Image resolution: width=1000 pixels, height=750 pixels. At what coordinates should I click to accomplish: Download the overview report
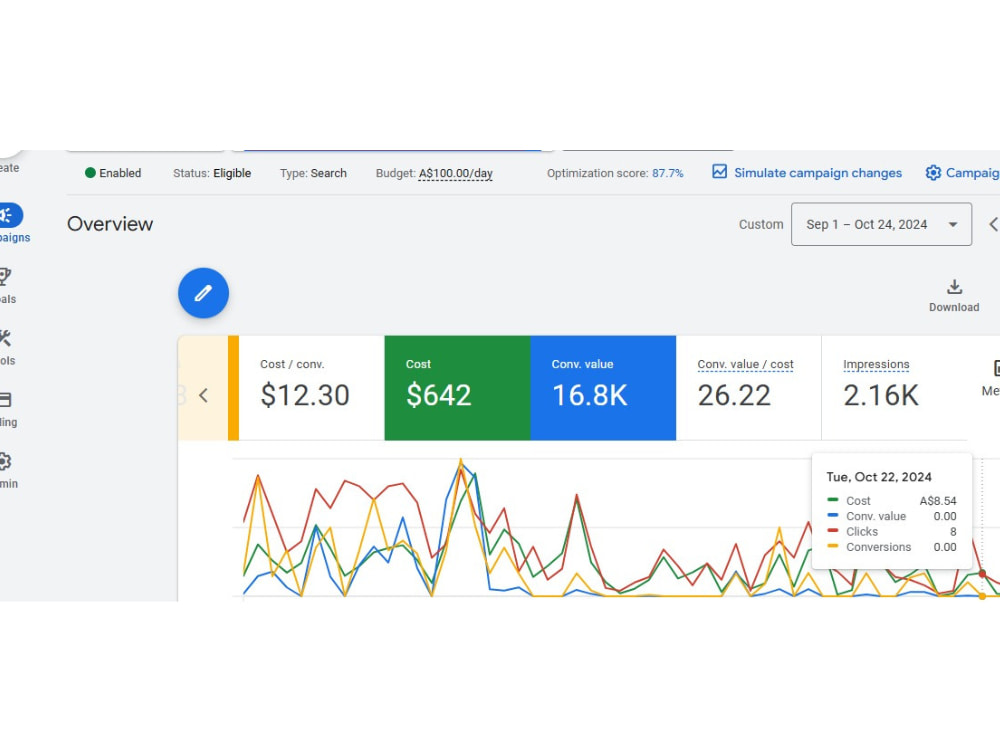click(953, 295)
